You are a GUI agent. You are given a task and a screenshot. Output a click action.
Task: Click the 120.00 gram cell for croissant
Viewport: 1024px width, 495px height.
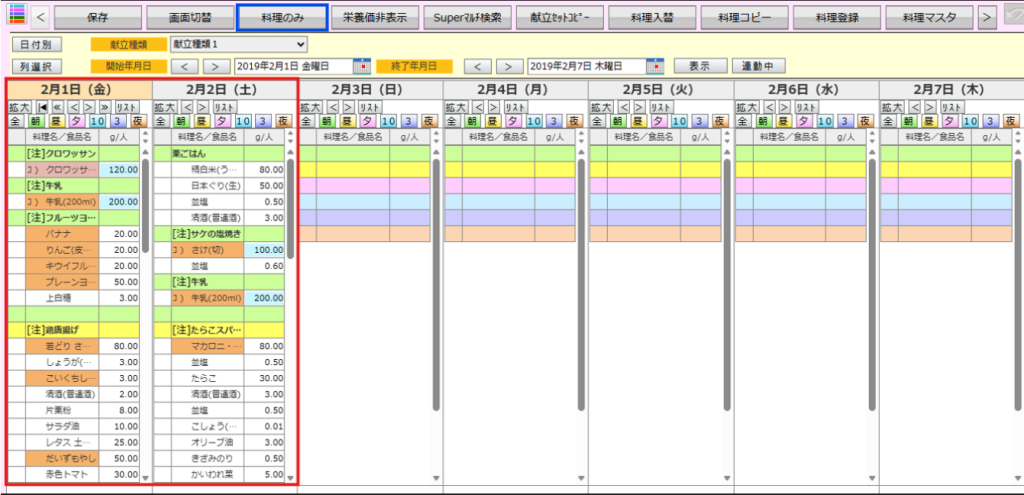pyautogui.click(x=120, y=170)
